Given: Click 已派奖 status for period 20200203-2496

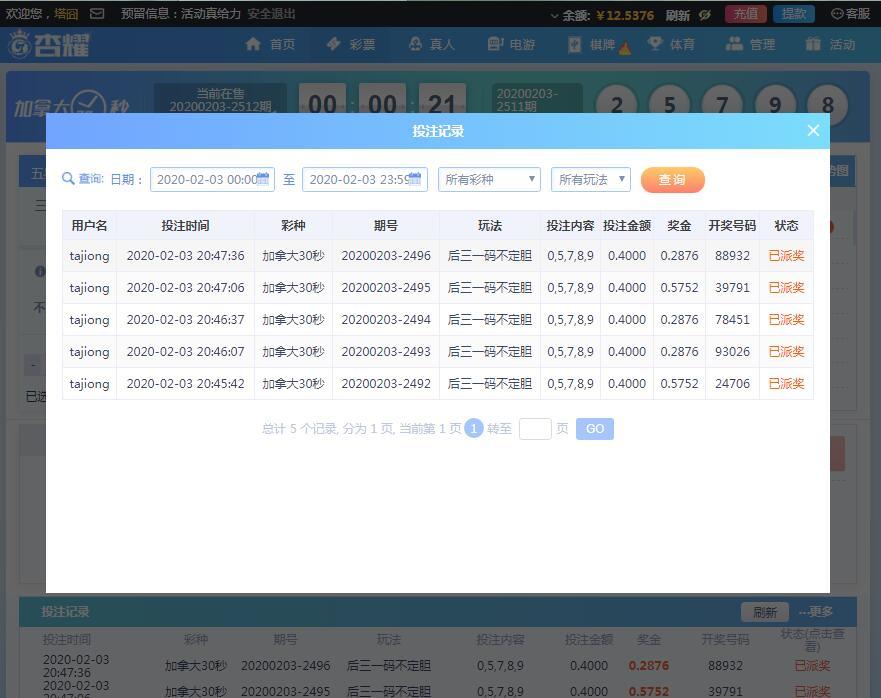Looking at the screenshot, I should tap(787, 256).
